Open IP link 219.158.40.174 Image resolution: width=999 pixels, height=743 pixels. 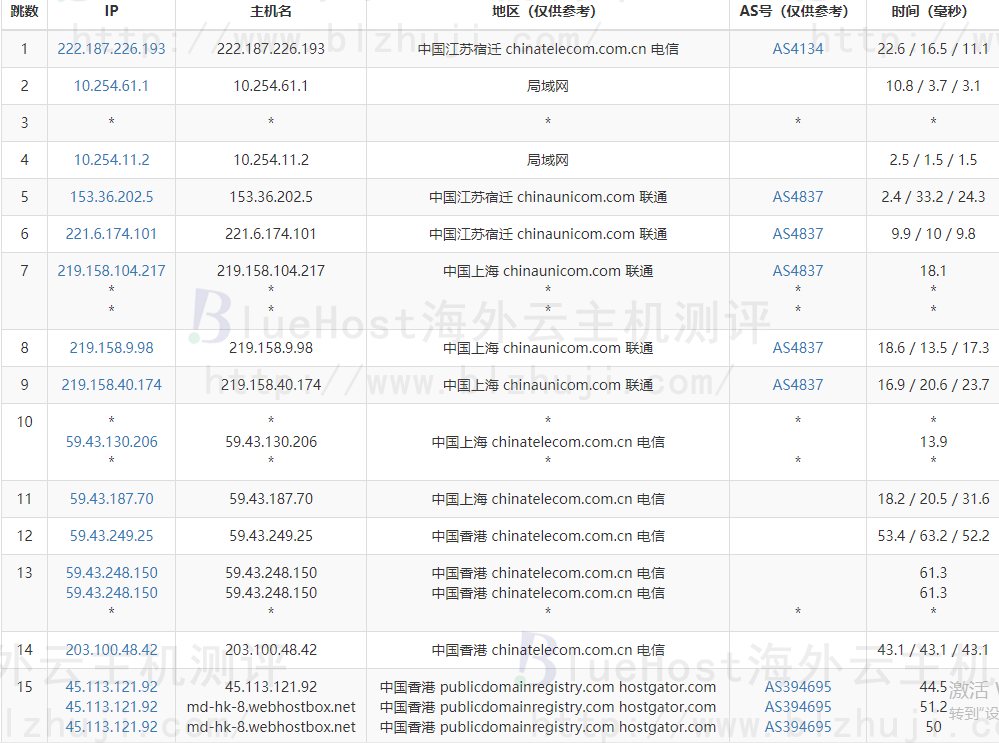[x=111, y=384]
